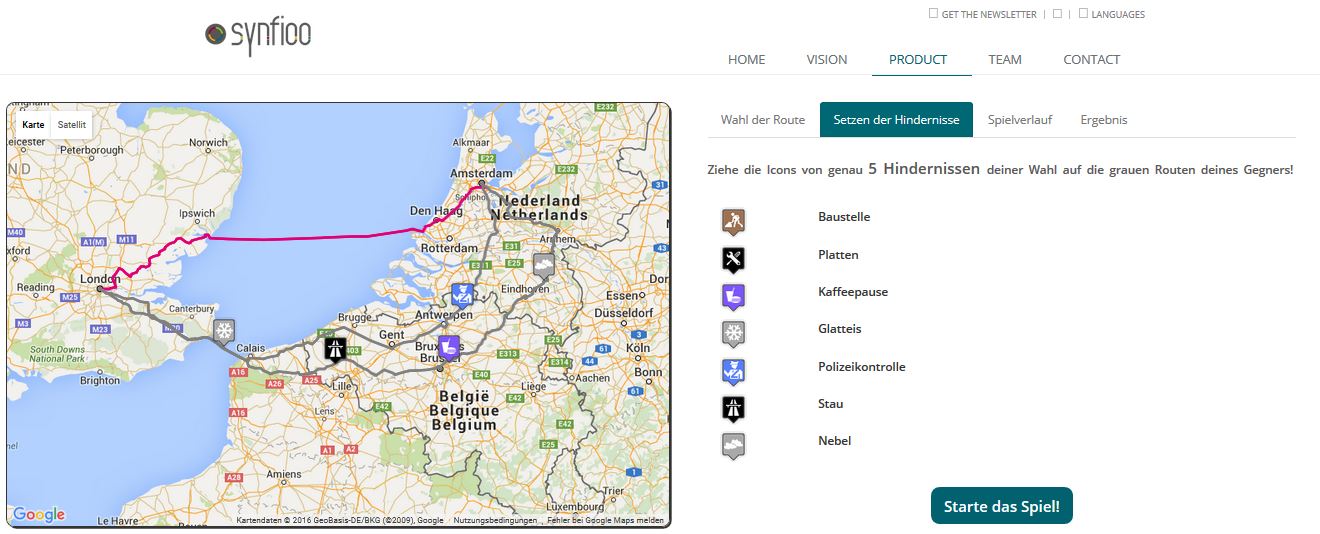Switch to the Wahl der Route tab
The height and width of the screenshot is (534, 1320).
762,120
